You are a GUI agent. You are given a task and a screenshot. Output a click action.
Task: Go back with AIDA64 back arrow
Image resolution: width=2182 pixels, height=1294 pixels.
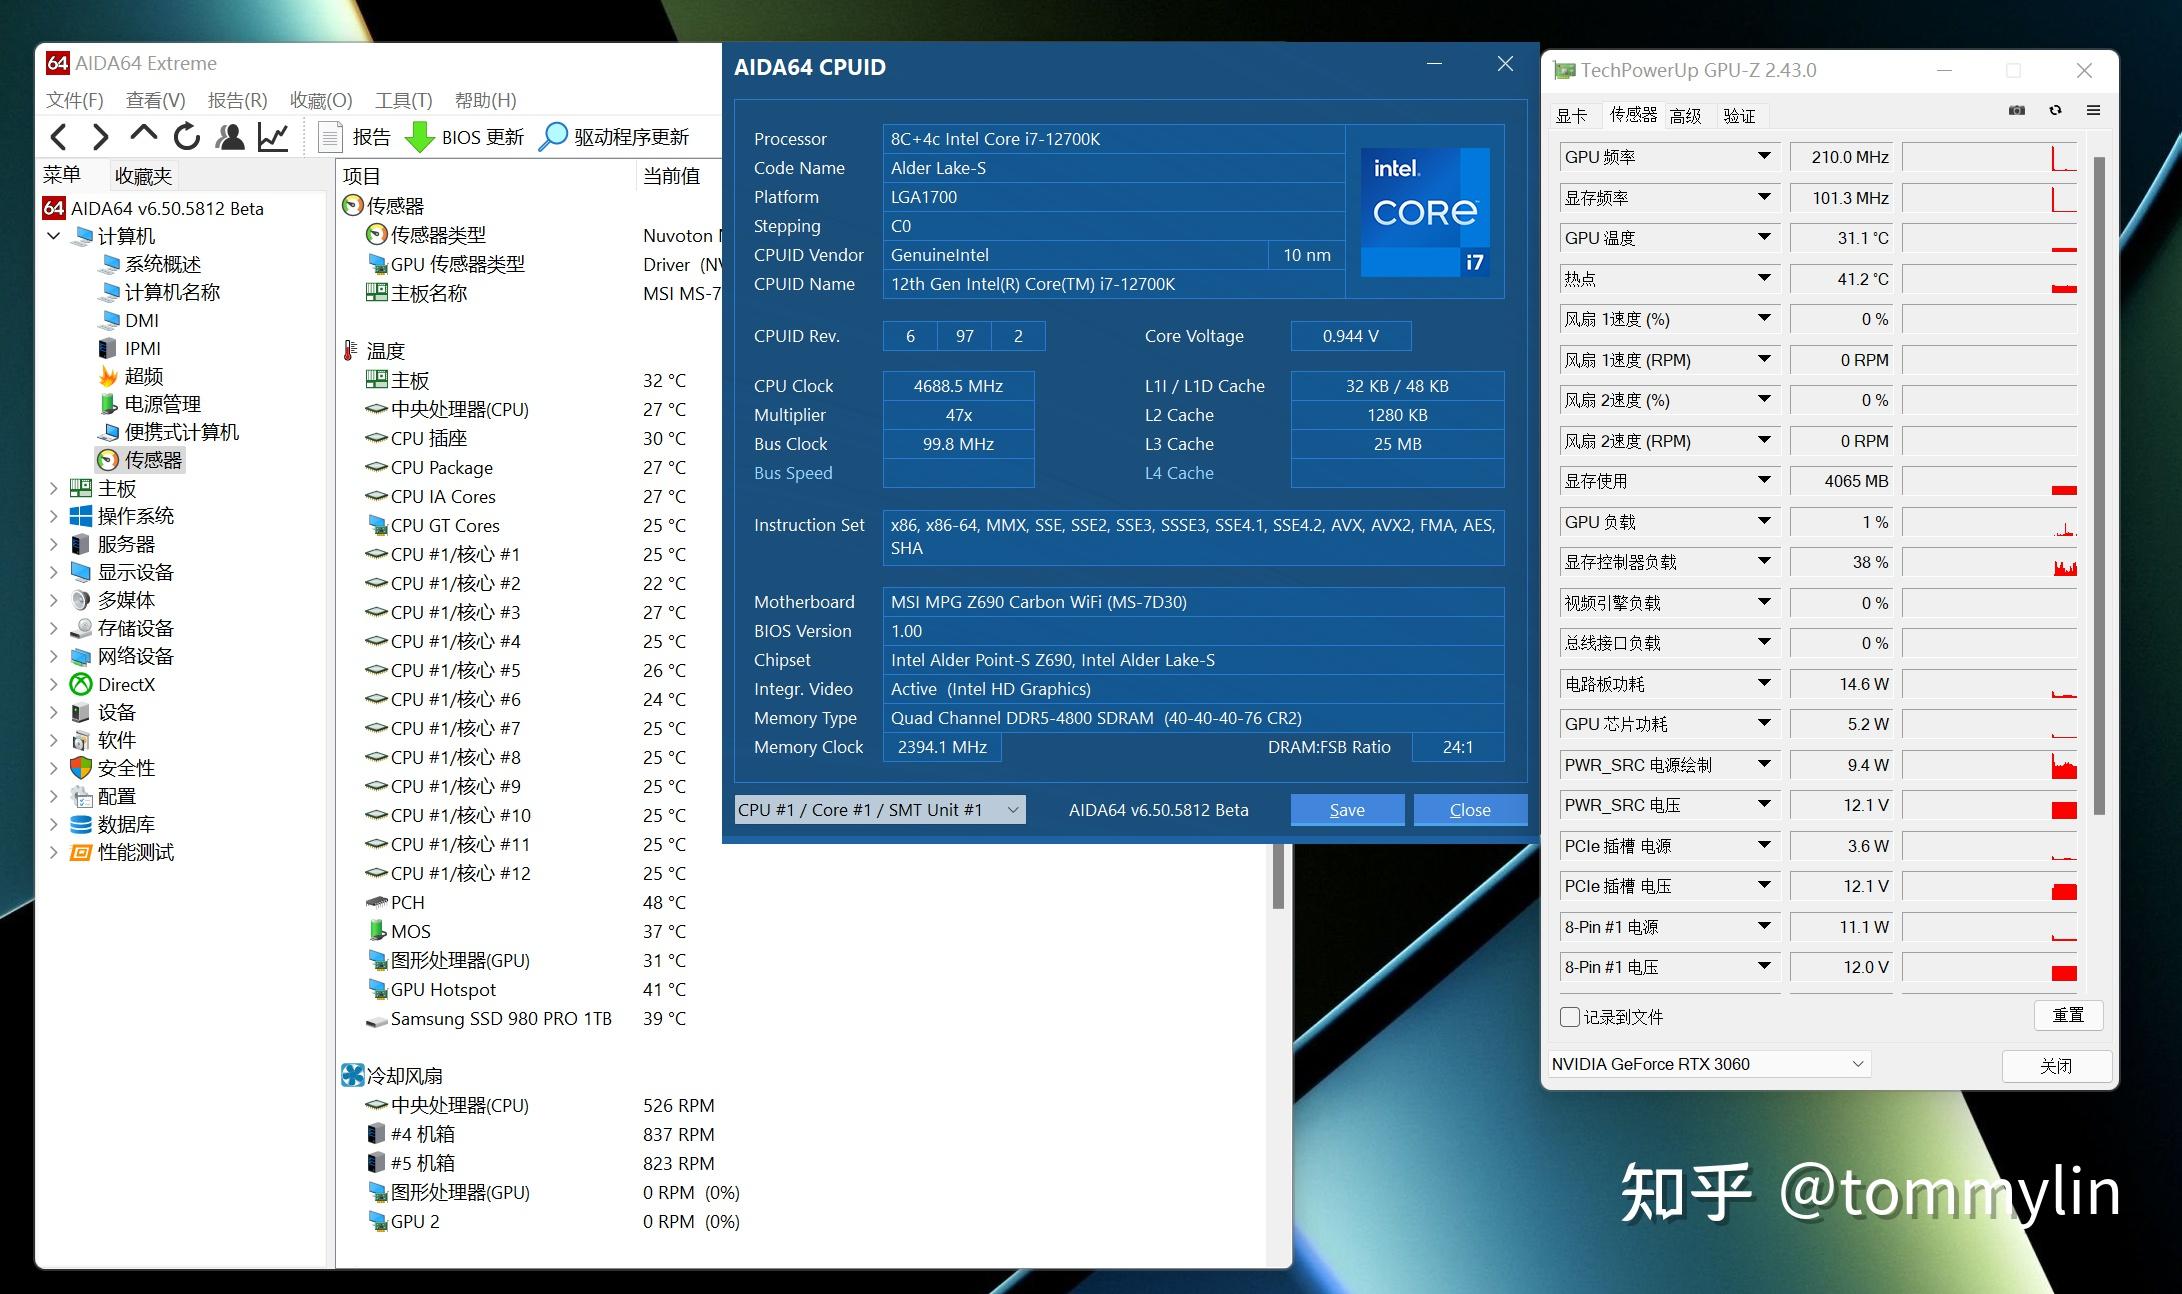(x=59, y=137)
